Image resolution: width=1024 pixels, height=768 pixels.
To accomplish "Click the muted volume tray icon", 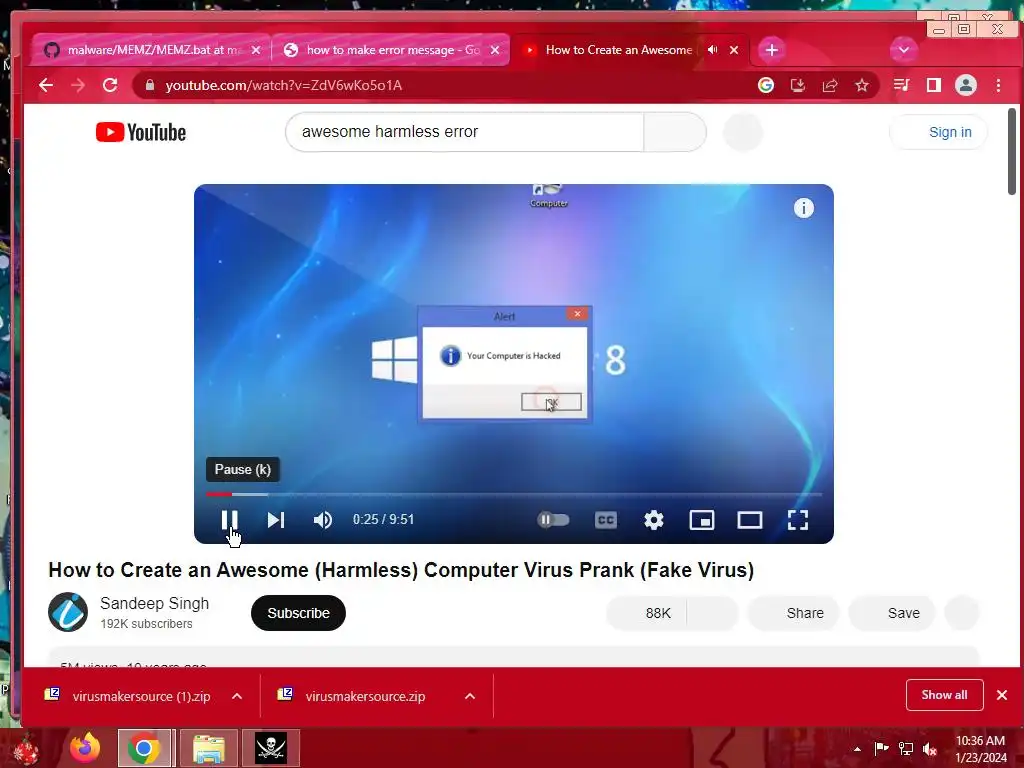I will point(930,748).
